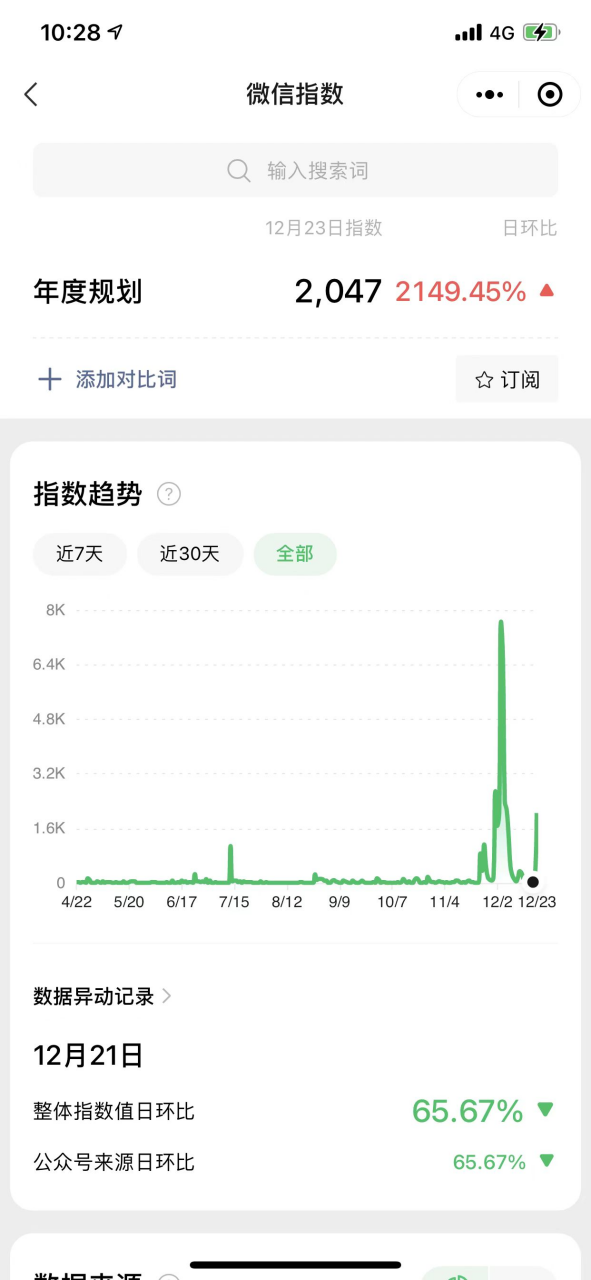
Task: Tap the 公众号来源日环比 label
Action: (114, 1162)
